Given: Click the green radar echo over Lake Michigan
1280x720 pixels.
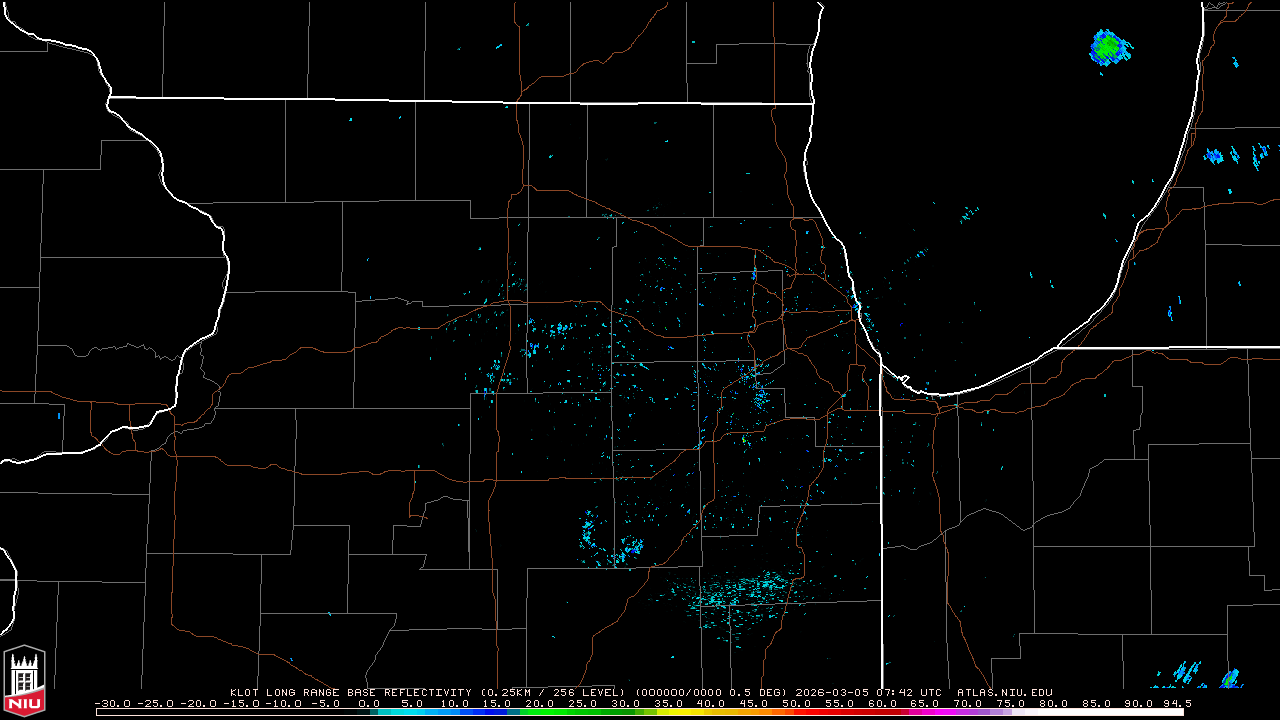Looking at the screenshot, I should [1108, 47].
